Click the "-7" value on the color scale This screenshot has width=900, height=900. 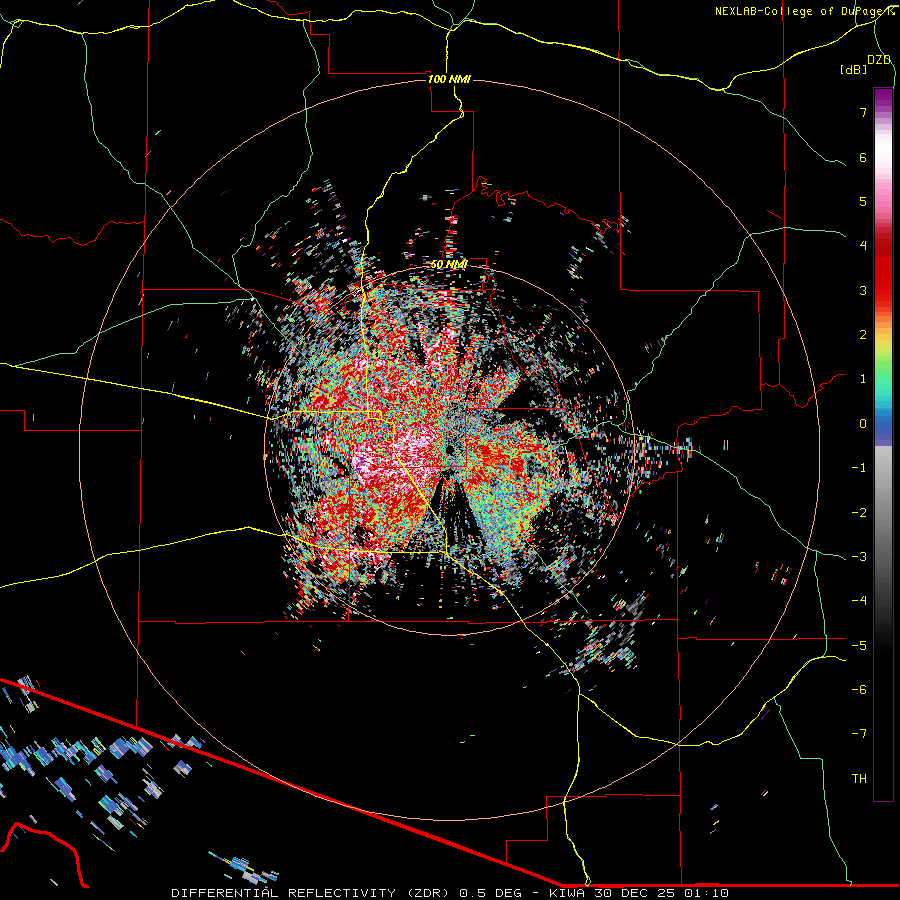pos(859,734)
